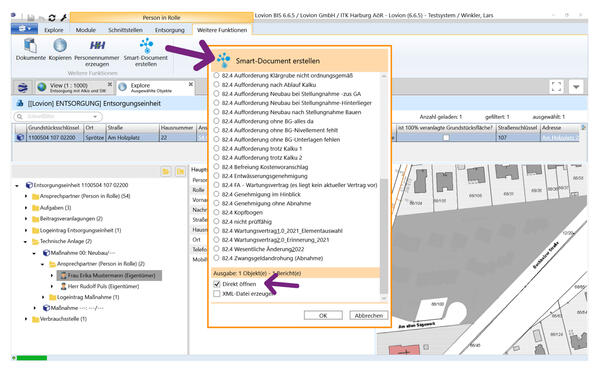Screen dimensions: 600x372
Task: Close the Explore document tab
Action: (191, 84)
